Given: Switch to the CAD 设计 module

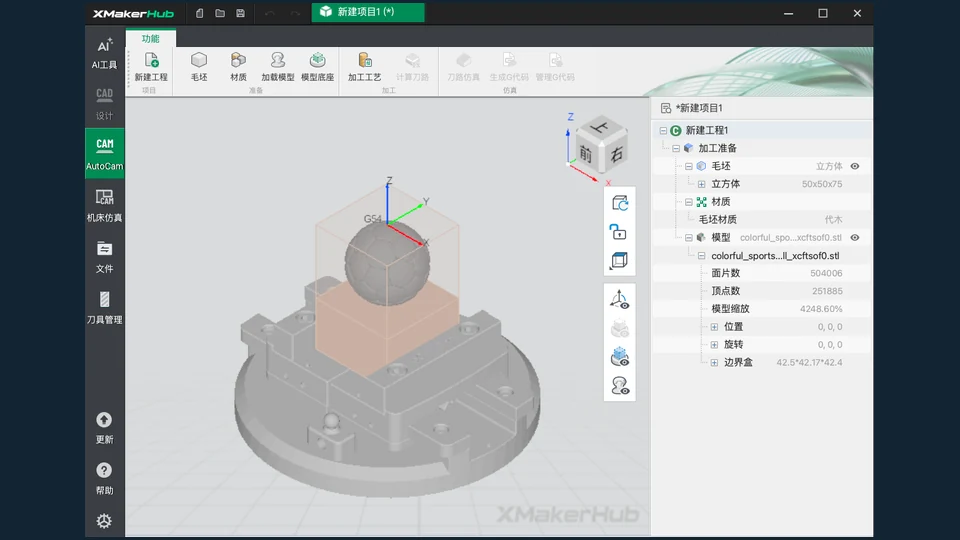Looking at the screenshot, I should [104, 103].
